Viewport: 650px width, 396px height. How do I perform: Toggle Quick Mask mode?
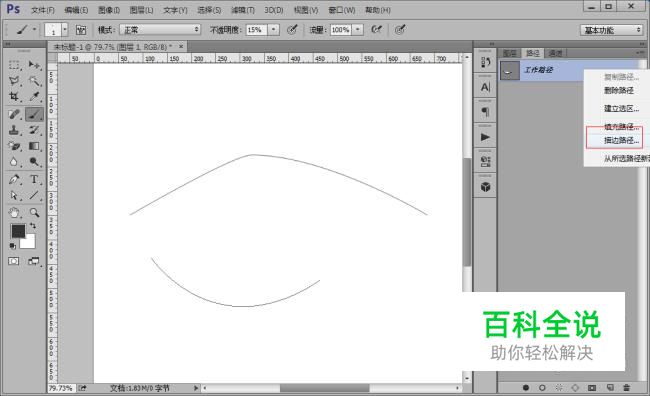tap(14, 261)
